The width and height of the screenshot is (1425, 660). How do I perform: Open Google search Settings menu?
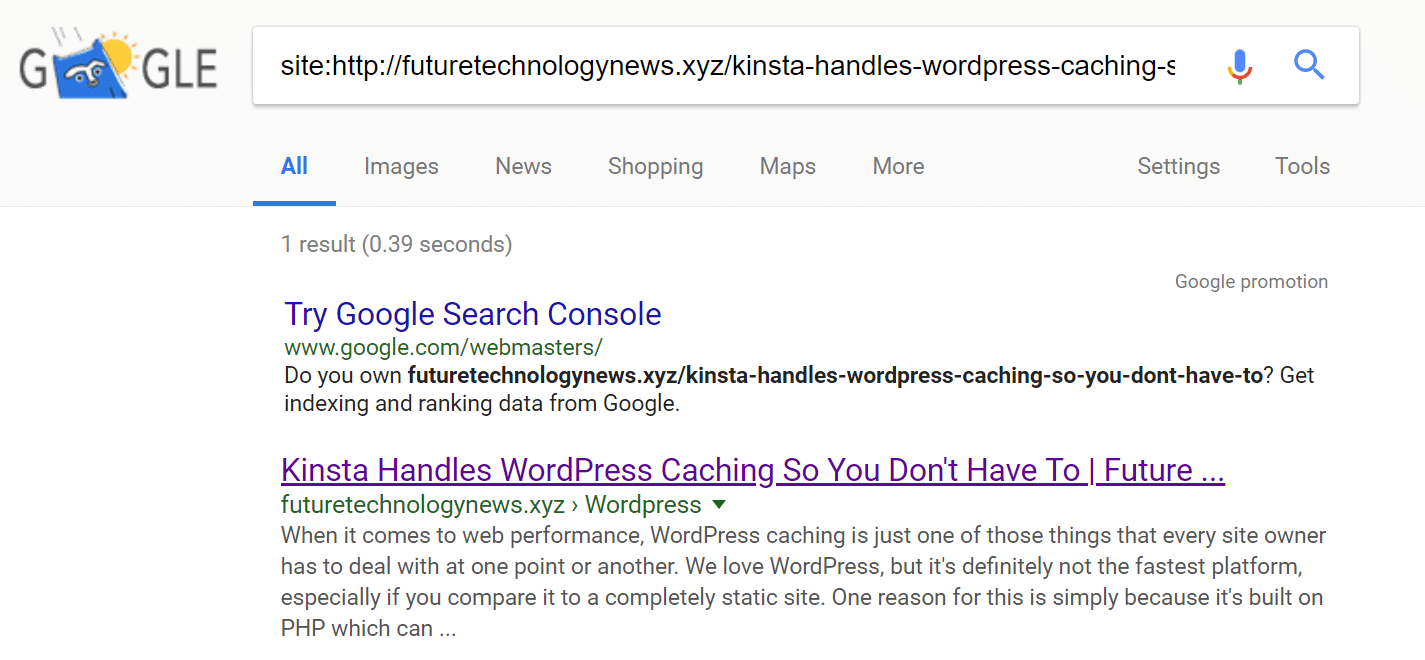[x=1177, y=166]
